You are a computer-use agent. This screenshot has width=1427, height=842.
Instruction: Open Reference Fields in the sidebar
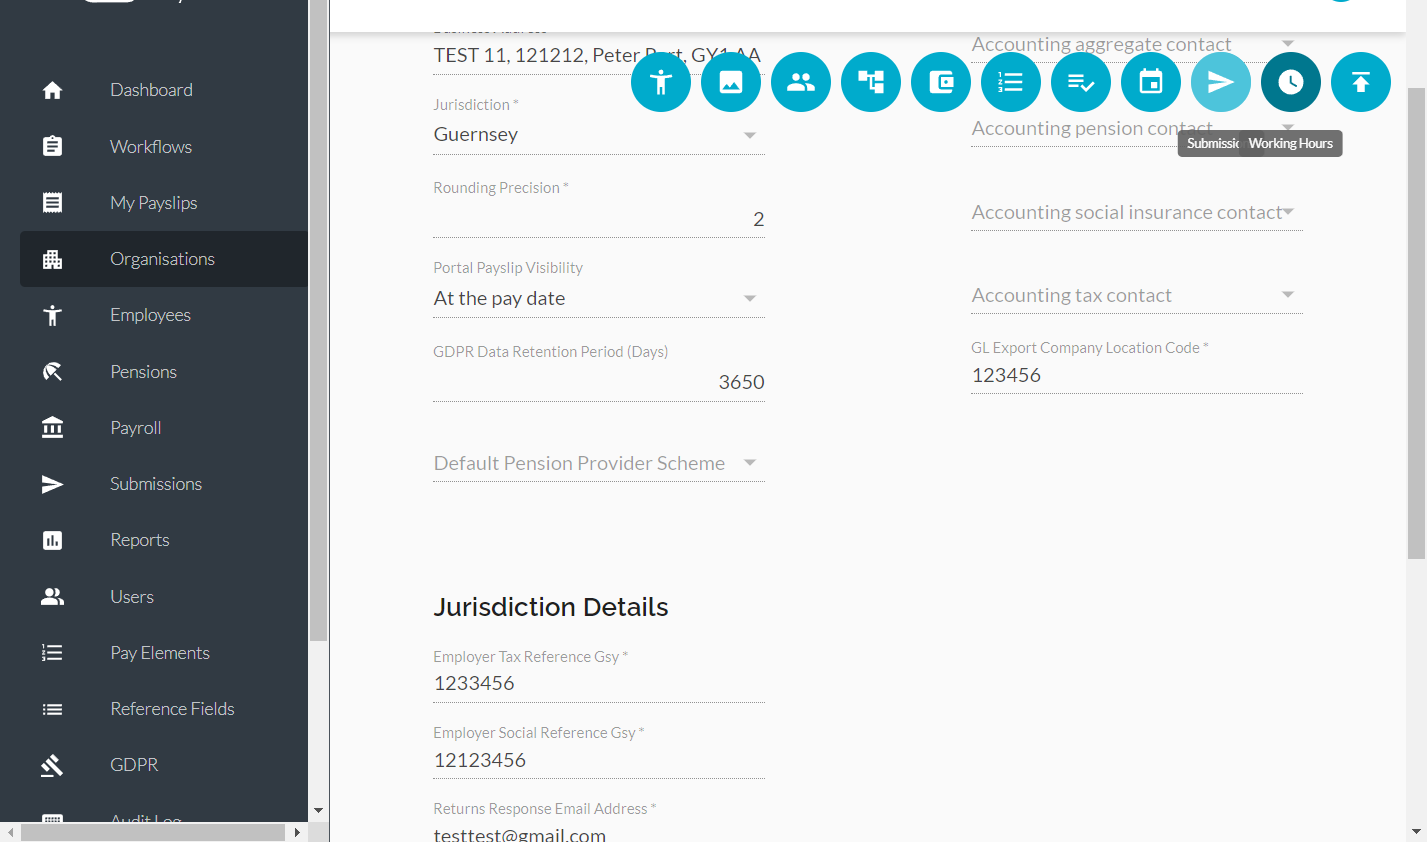pyautogui.click(x=164, y=709)
